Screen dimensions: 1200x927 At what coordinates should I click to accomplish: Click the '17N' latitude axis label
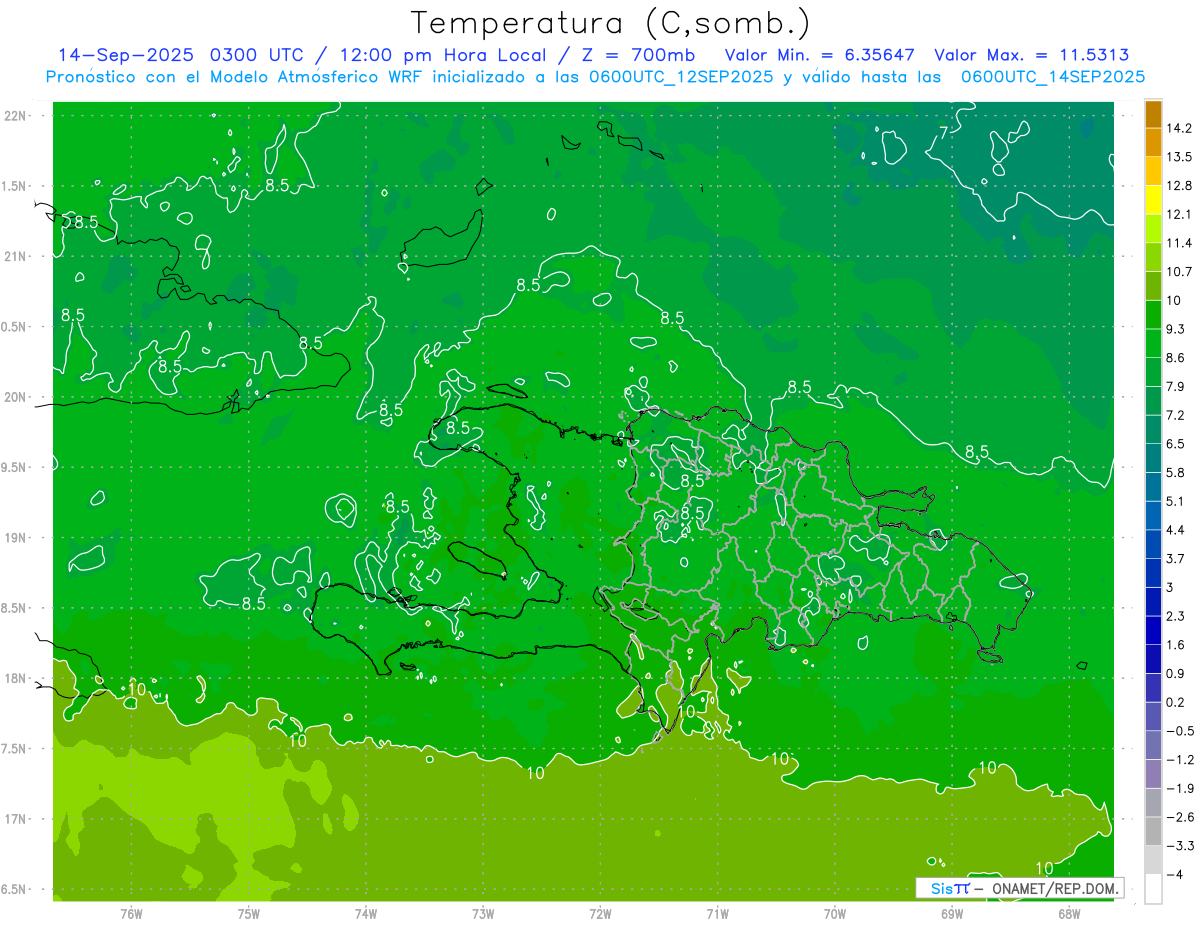tap(17, 819)
